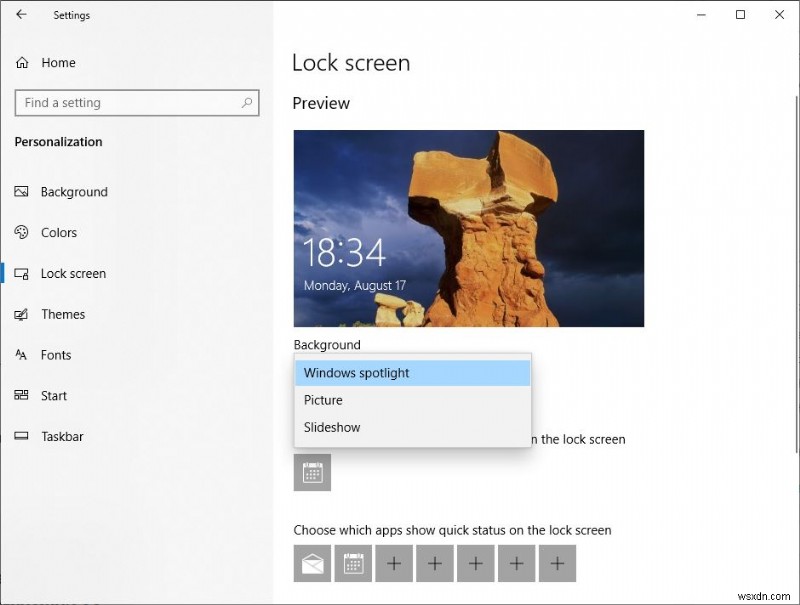Click the Fonts icon in sidebar
The image size is (800, 605).
coord(22,355)
